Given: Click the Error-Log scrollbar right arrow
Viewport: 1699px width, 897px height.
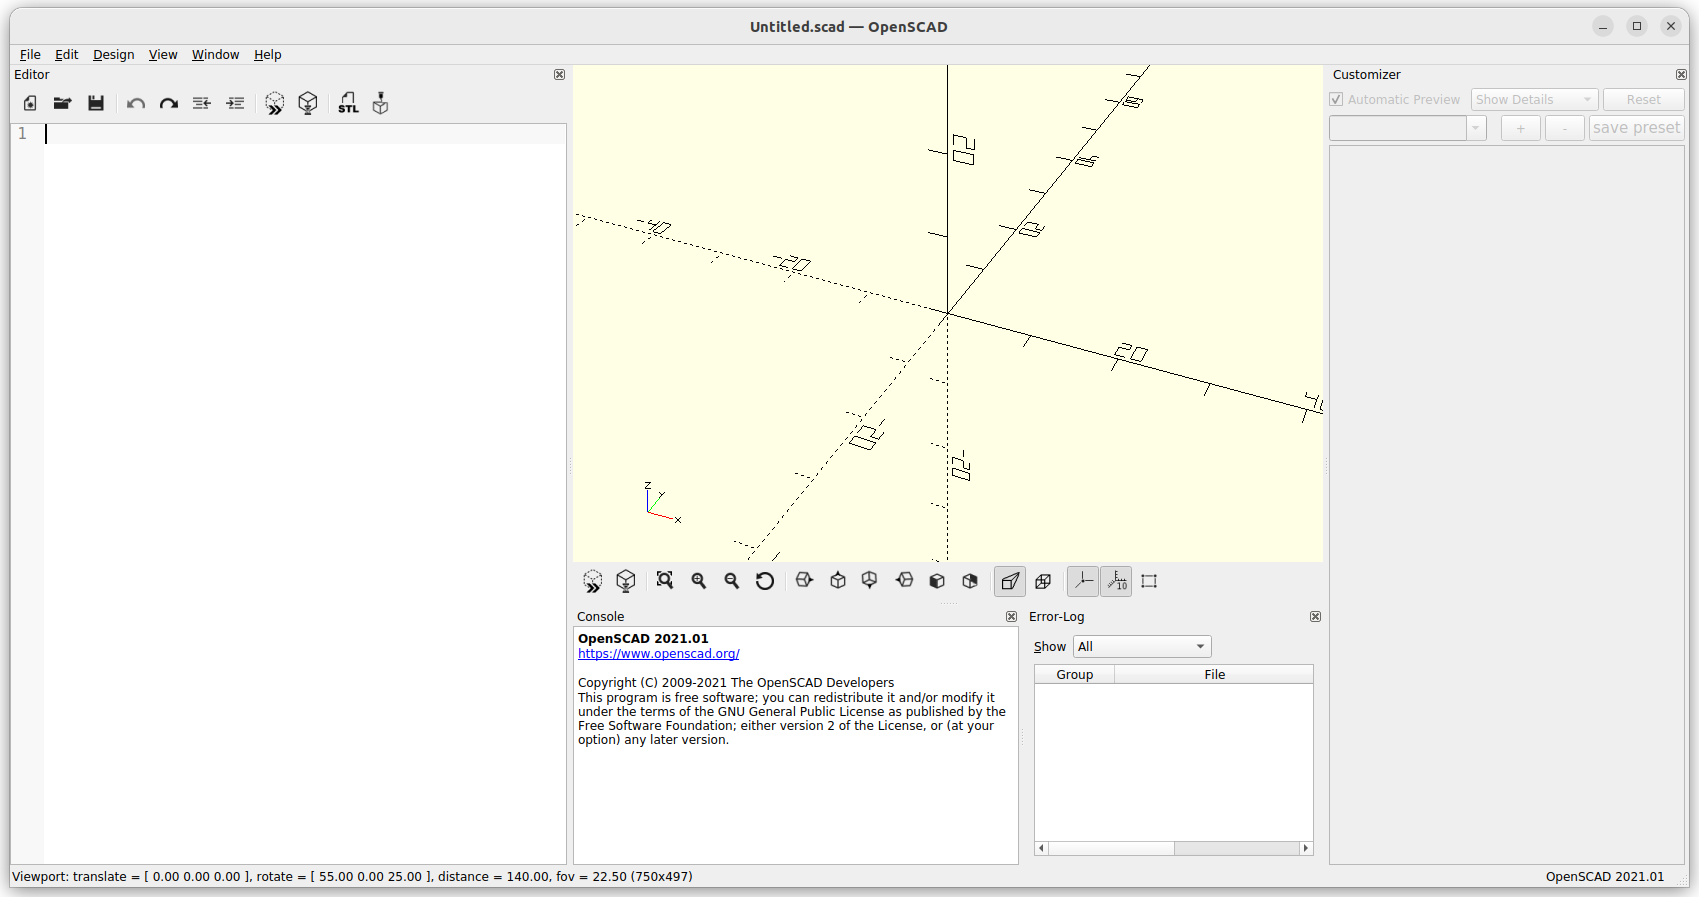Looking at the screenshot, I should click(x=1306, y=848).
